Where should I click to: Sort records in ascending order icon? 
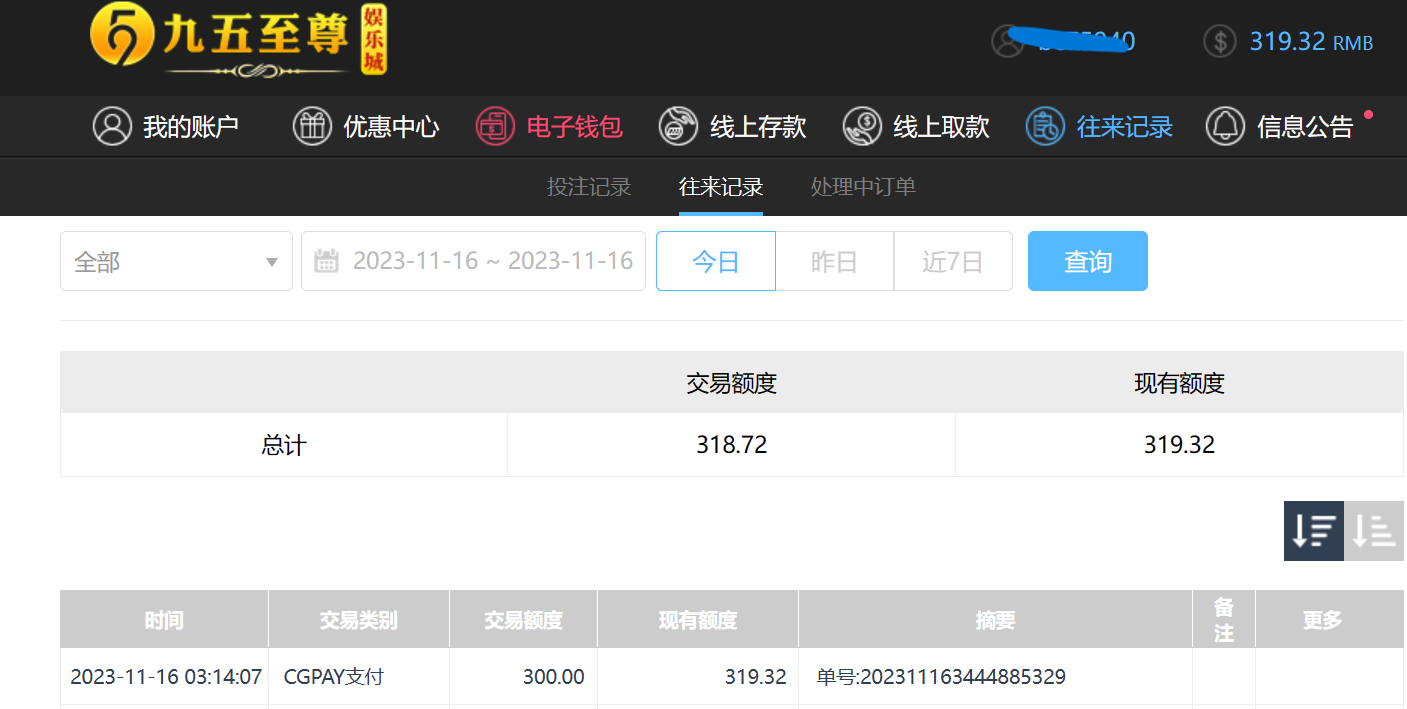tap(1374, 531)
